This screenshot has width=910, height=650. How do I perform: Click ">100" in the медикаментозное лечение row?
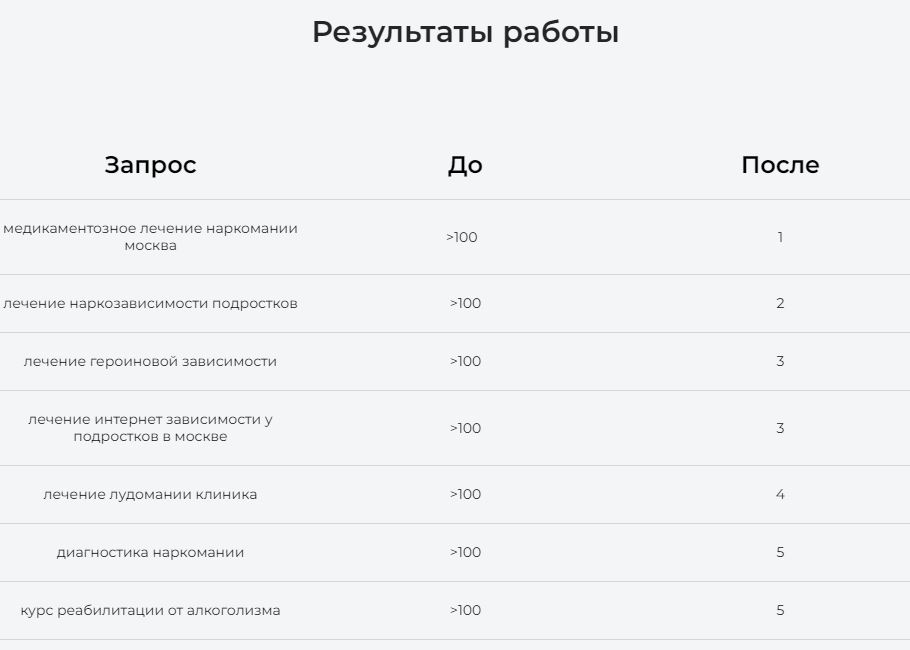462,237
